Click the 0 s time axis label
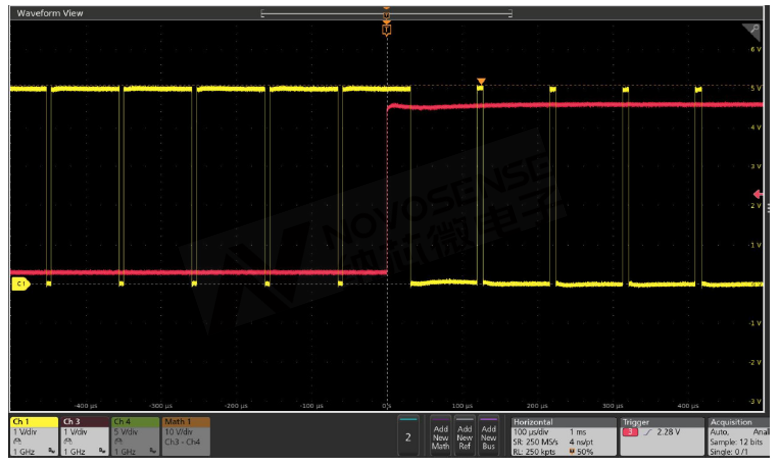Image resolution: width=778 pixels, height=465 pixels. [x=386, y=407]
